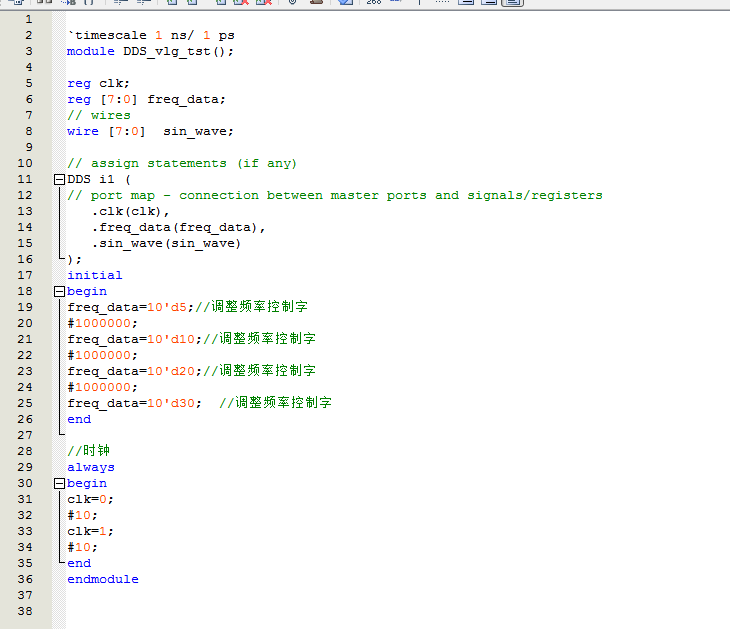Click the '// port map - connection' comment line

pos(335,196)
